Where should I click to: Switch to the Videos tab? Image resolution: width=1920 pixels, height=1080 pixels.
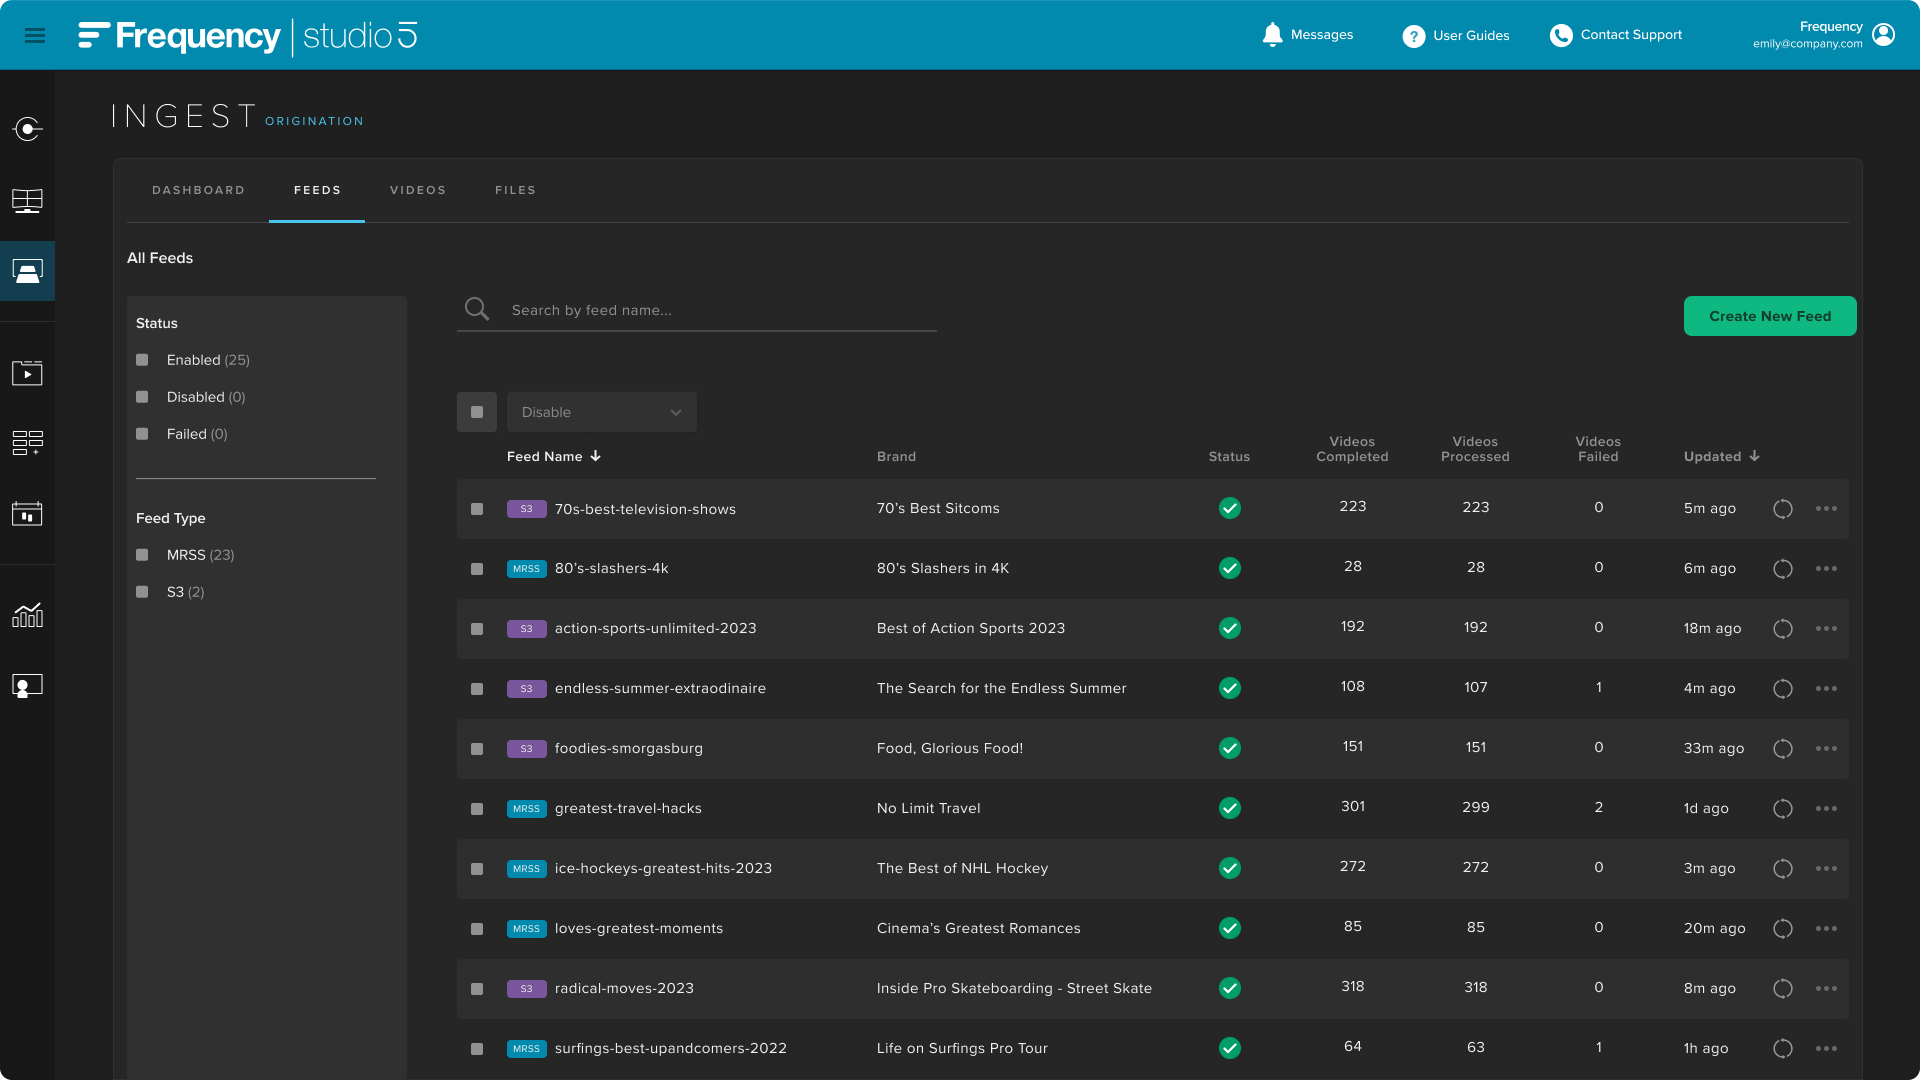click(x=418, y=190)
